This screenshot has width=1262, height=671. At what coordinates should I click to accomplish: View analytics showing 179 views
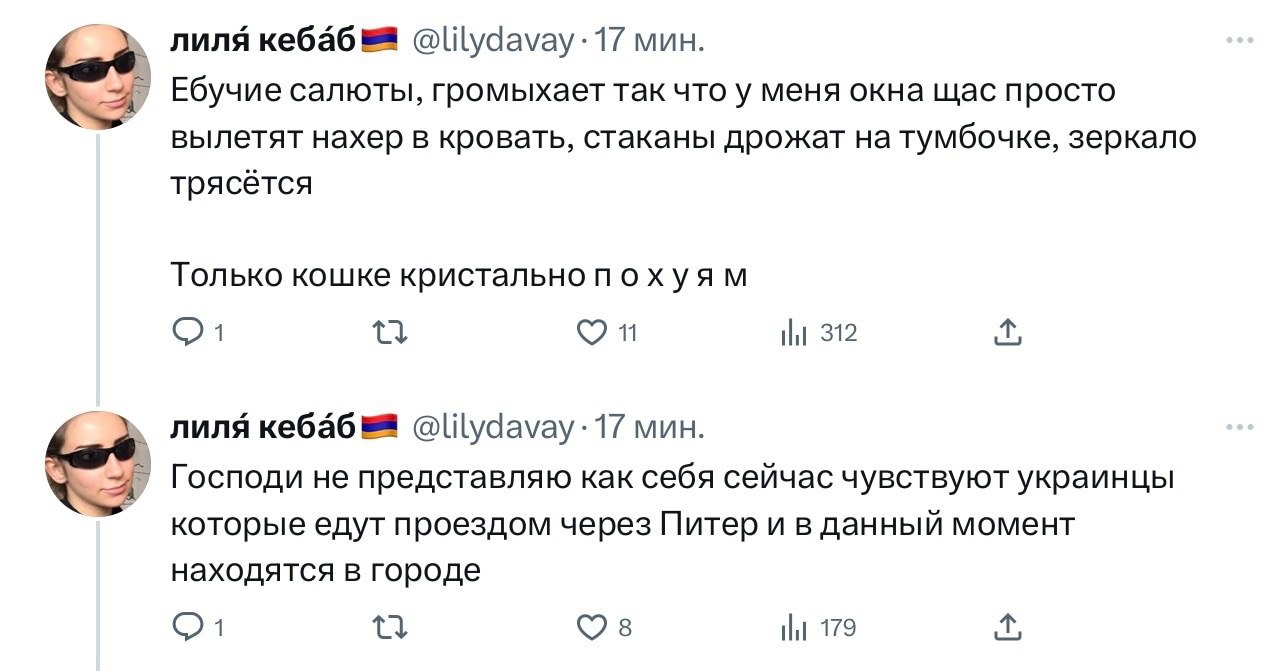pos(792,627)
